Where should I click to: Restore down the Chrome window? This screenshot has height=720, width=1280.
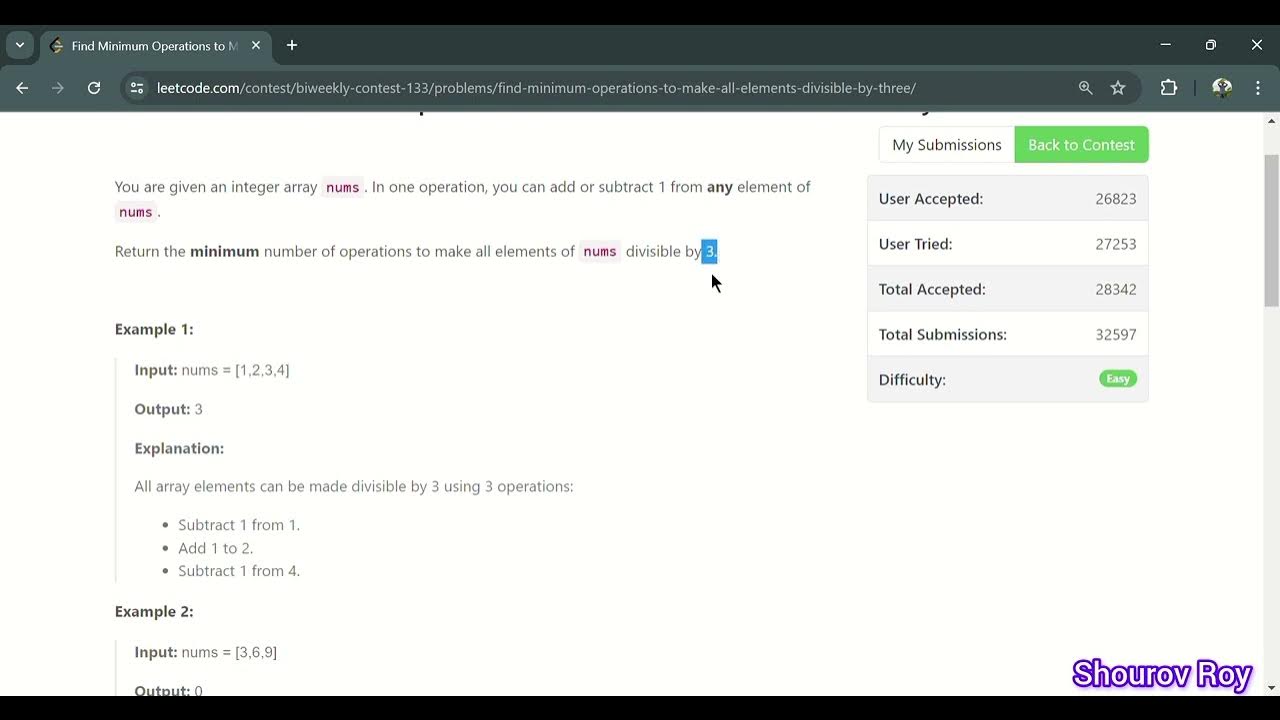[x=1211, y=45]
